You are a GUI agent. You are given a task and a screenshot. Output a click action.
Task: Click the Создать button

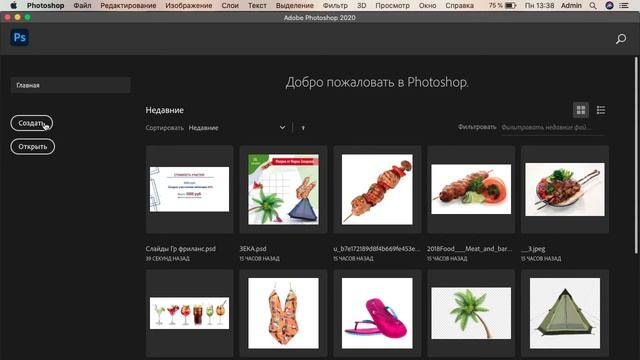pyautogui.click(x=31, y=123)
